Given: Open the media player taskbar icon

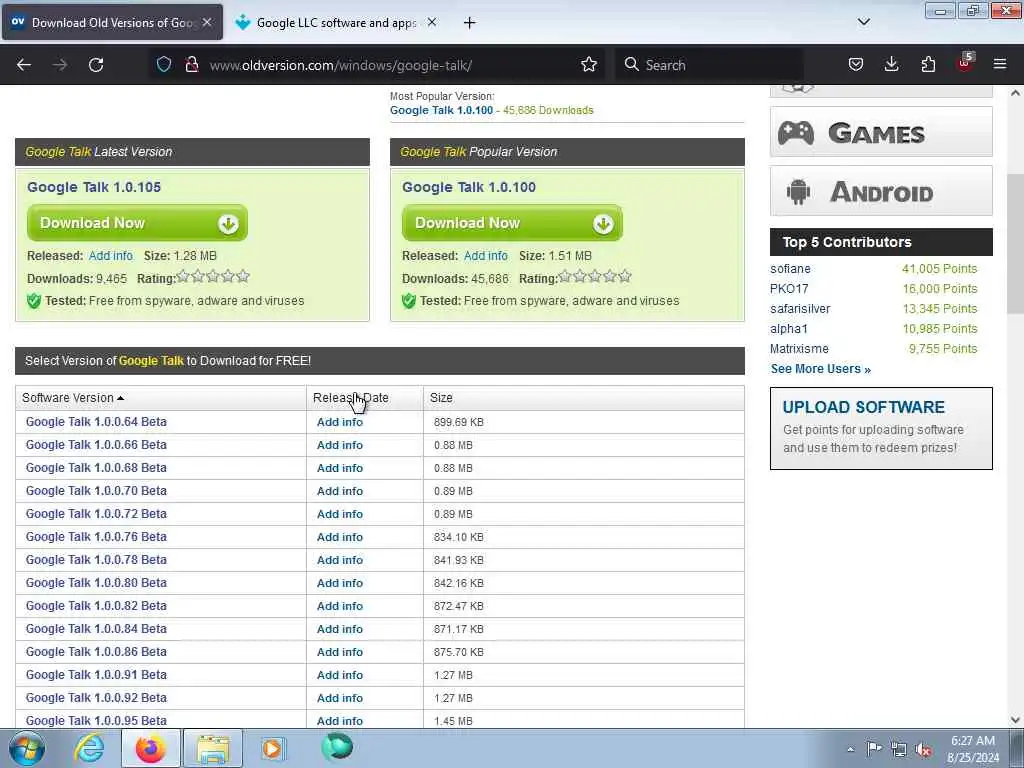Looking at the screenshot, I should click(x=273, y=748).
